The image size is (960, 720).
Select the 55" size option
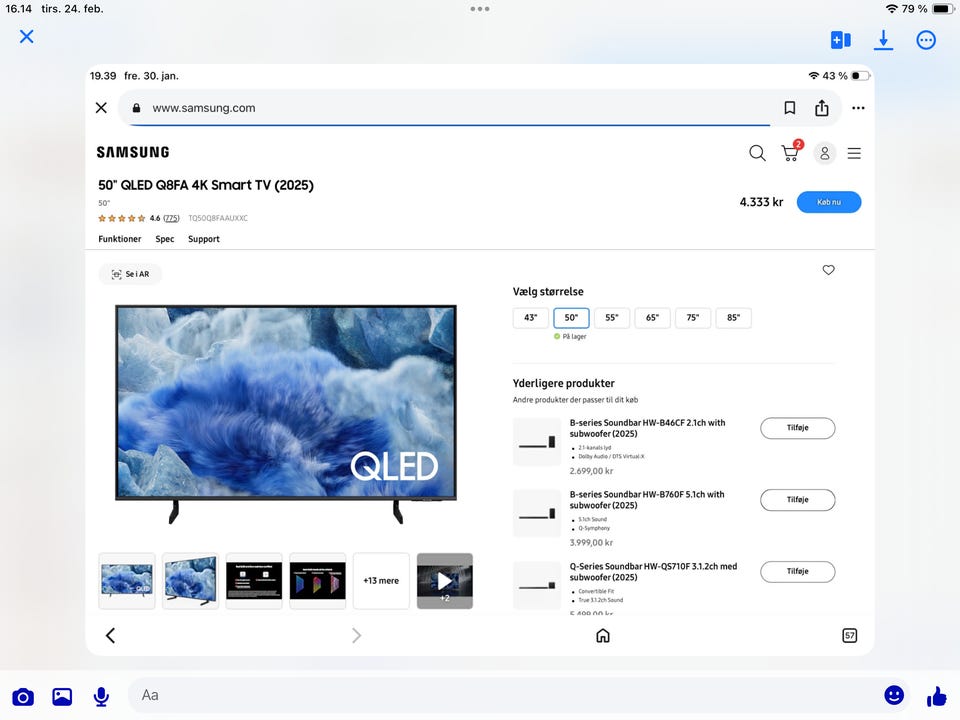pos(611,318)
